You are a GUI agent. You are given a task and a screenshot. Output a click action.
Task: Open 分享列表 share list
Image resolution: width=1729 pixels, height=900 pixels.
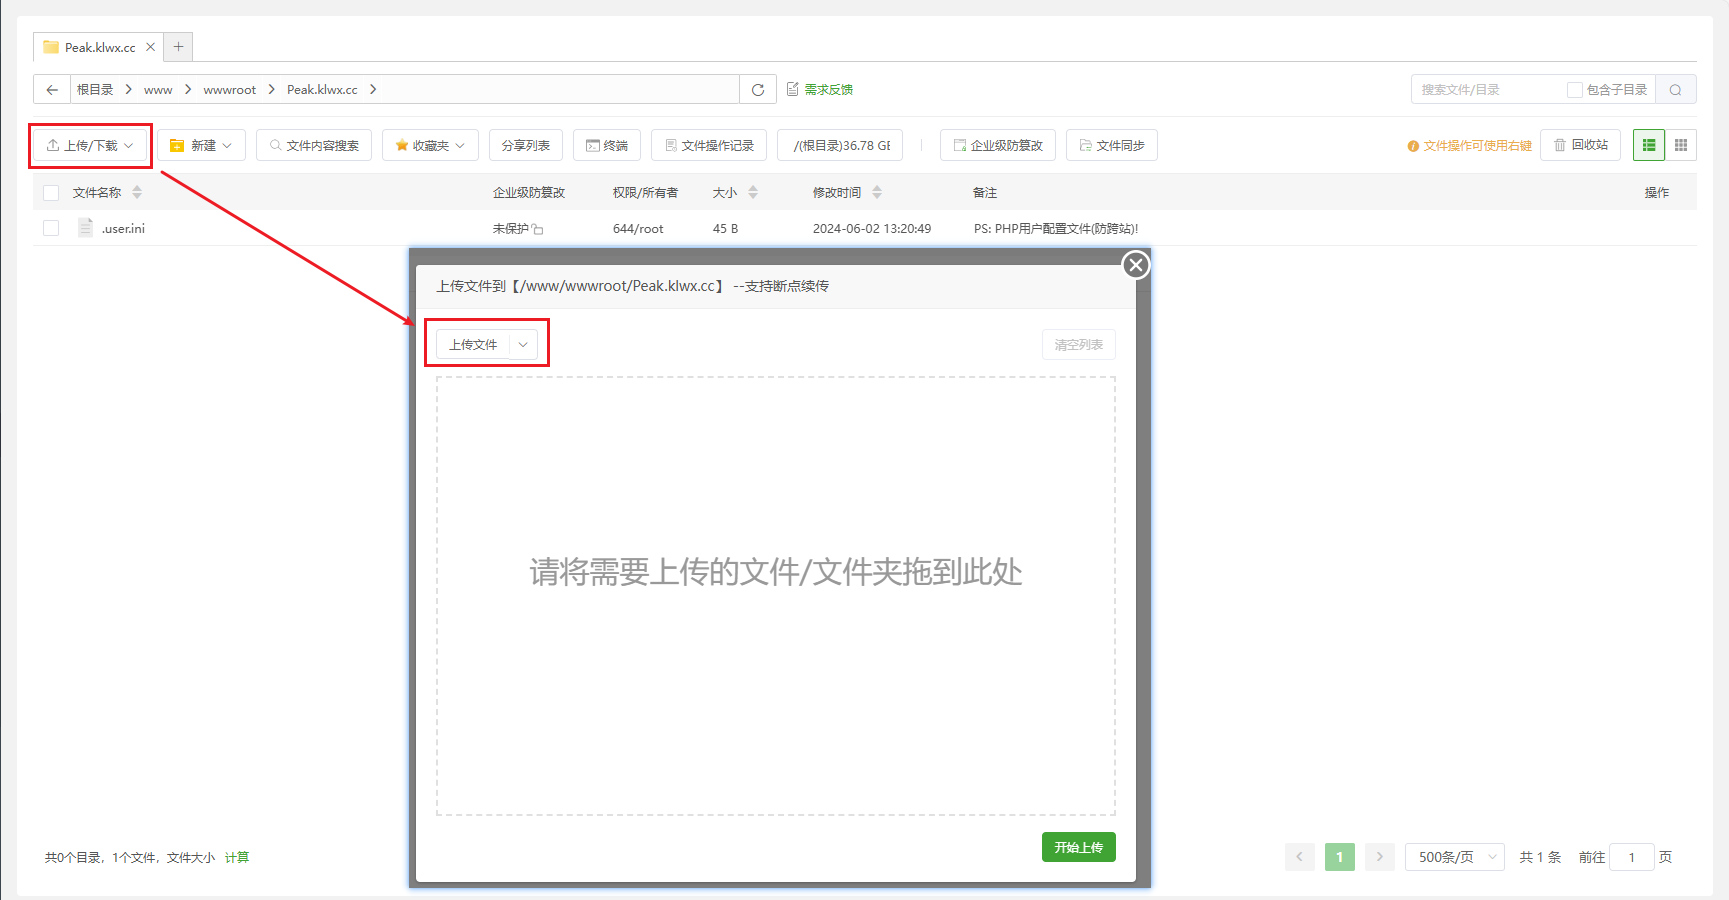pos(526,145)
